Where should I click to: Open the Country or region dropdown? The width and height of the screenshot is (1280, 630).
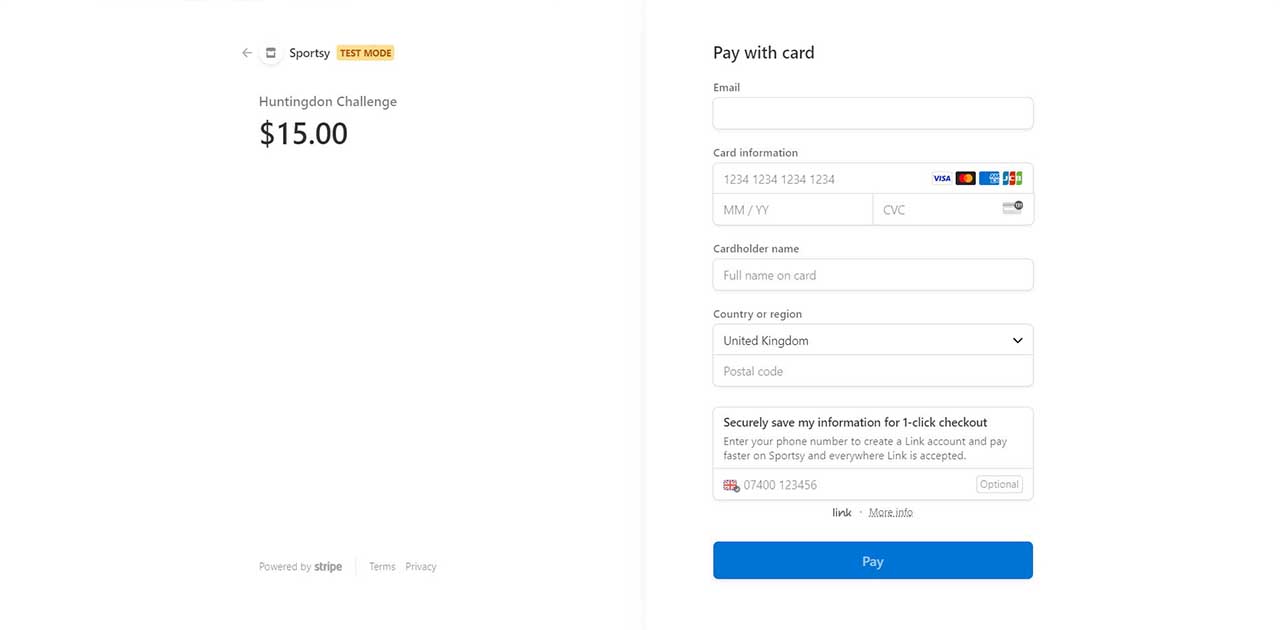[x=873, y=340]
